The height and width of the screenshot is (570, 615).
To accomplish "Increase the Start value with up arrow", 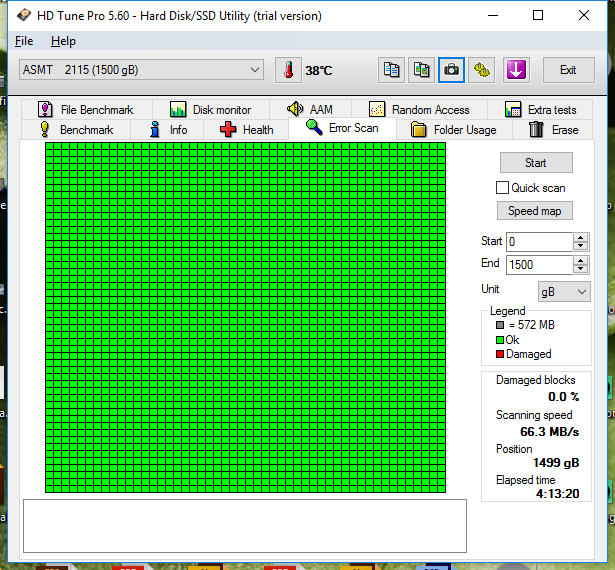I will pyautogui.click(x=581, y=237).
